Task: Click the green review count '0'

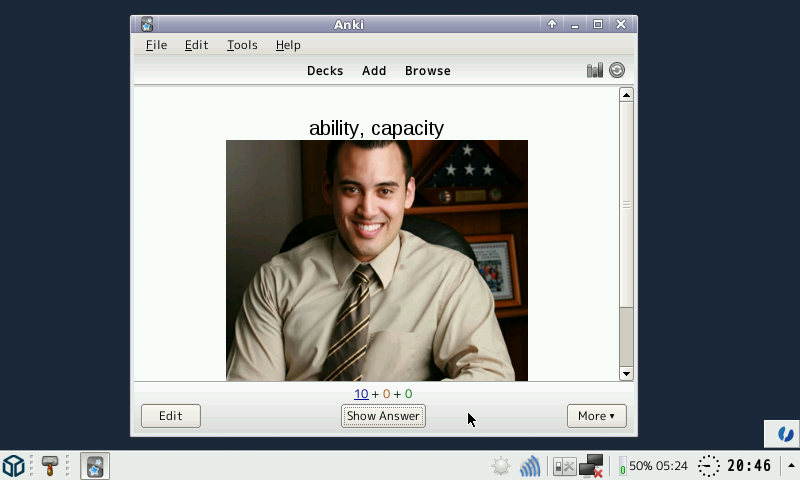Action: coord(408,394)
